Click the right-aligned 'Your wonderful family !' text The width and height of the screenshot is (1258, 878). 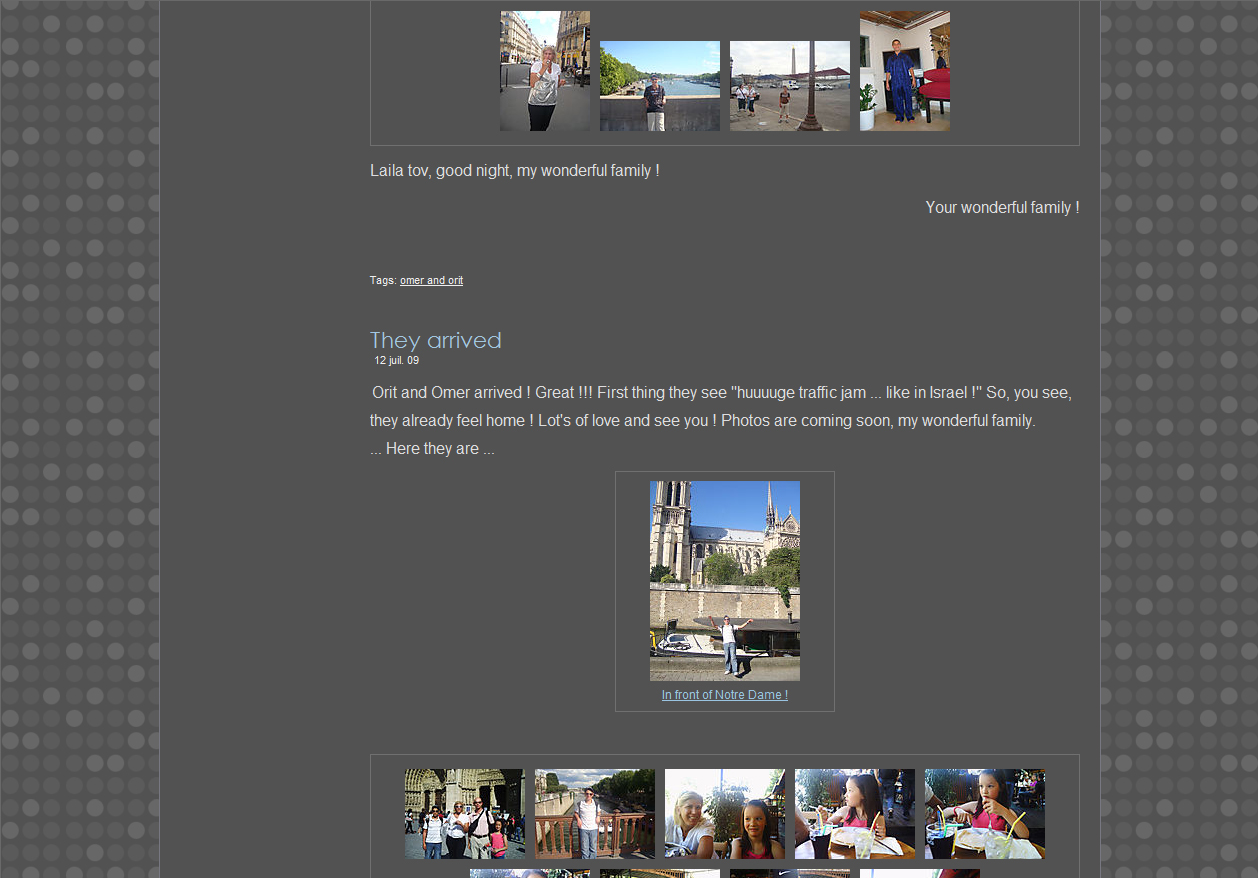1001,208
